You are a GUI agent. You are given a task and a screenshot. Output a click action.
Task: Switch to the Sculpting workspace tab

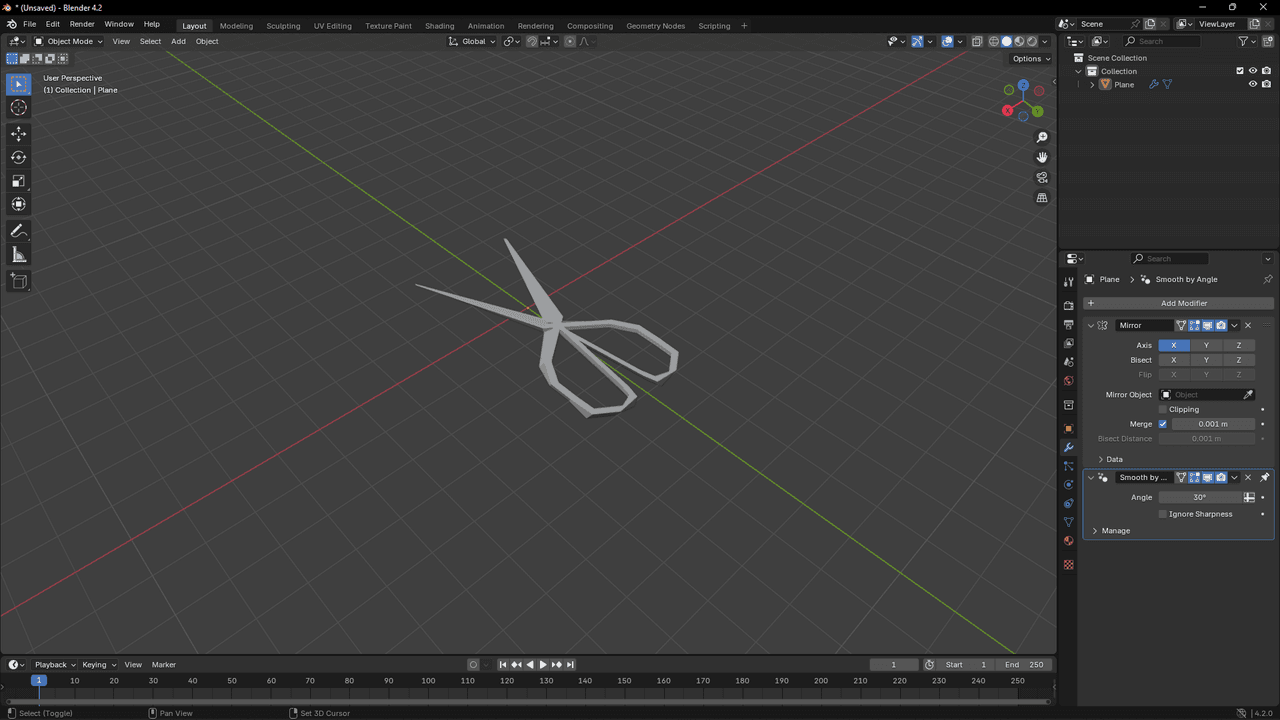point(283,26)
